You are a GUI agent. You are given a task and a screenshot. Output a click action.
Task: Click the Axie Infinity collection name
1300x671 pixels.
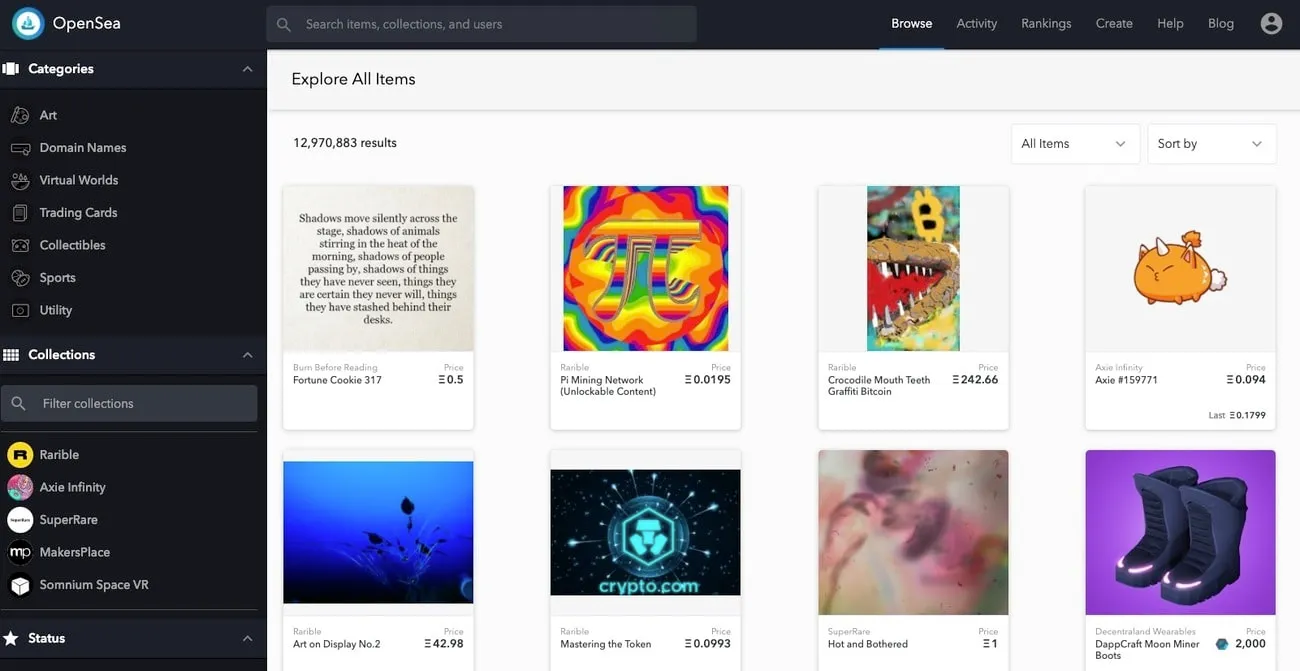coord(72,487)
